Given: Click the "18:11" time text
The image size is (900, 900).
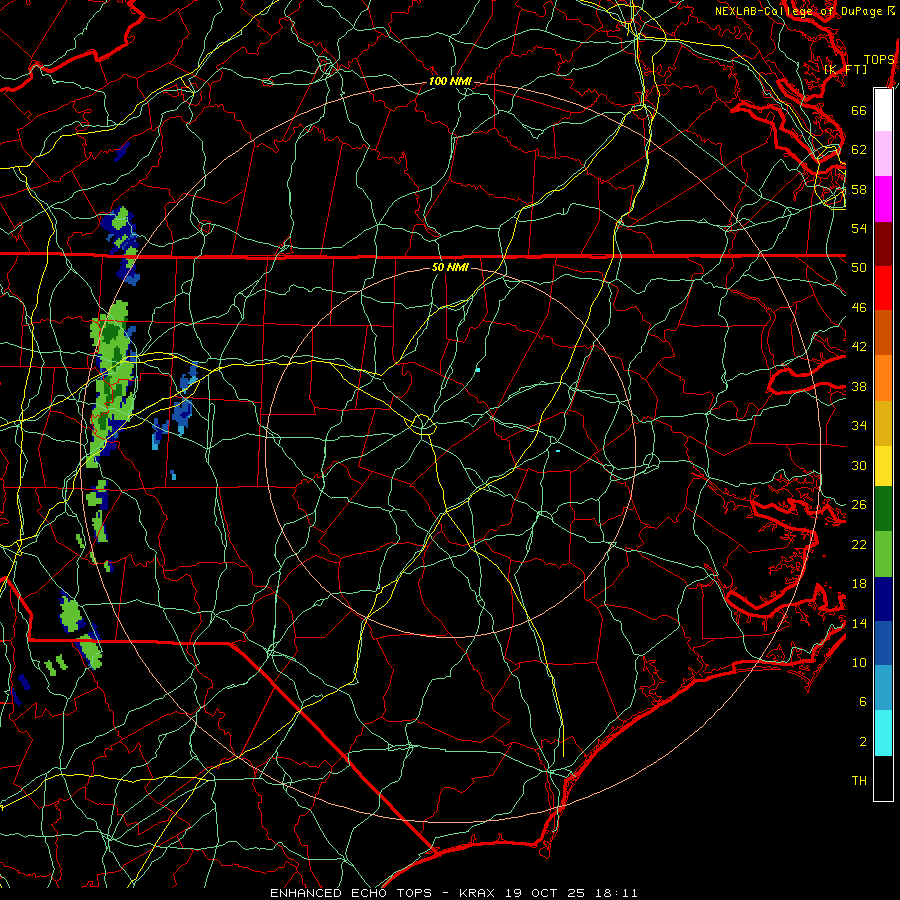Looking at the screenshot, I should (616, 893).
